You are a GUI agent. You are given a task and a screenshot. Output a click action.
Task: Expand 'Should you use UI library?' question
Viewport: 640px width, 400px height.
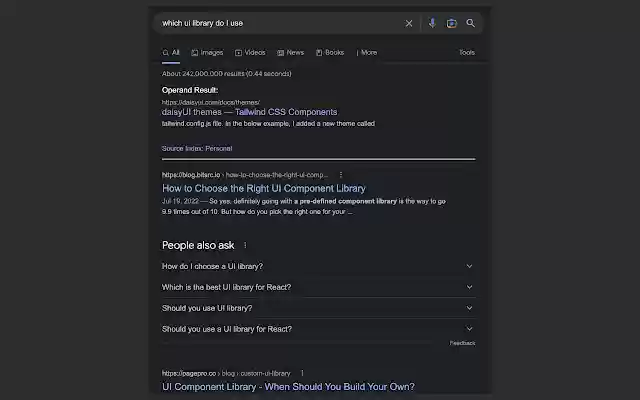(318, 308)
